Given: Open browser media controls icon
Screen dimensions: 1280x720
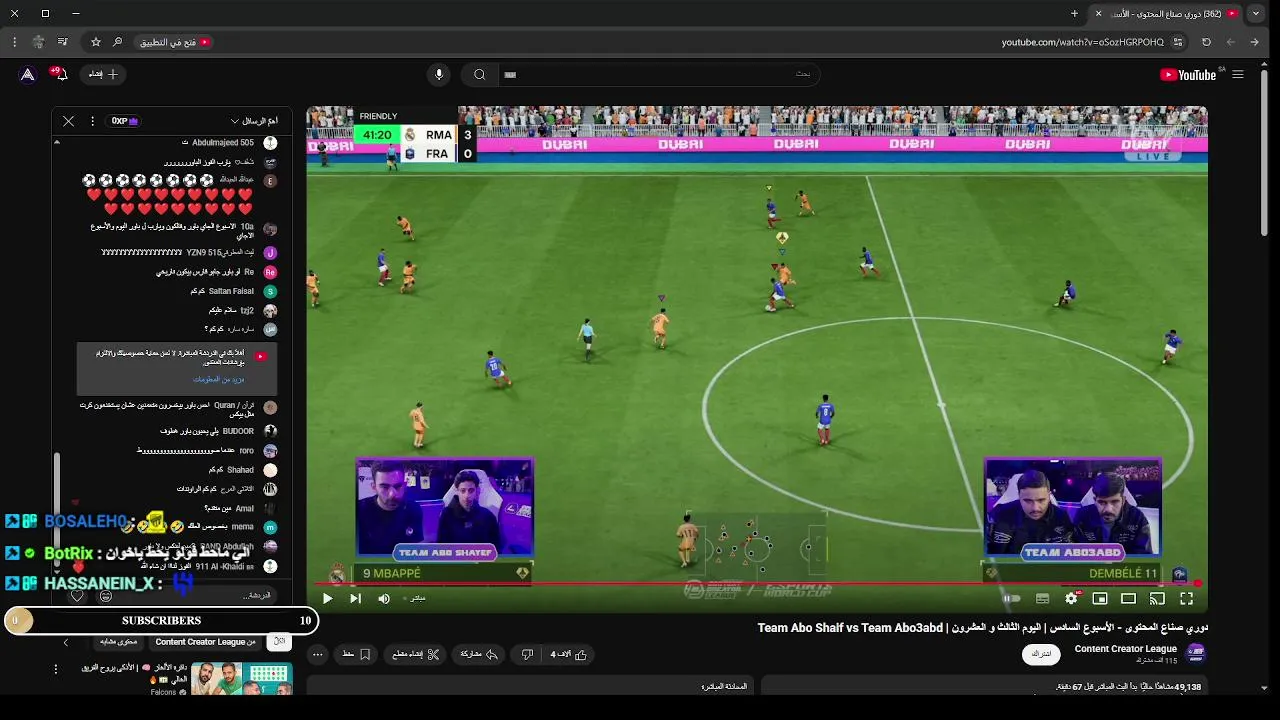Looking at the screenshot, I should [62, 42].
